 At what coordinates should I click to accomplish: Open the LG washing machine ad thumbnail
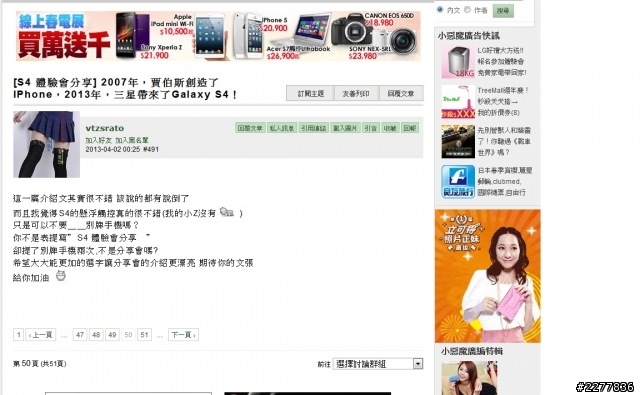tap(458, 62)
